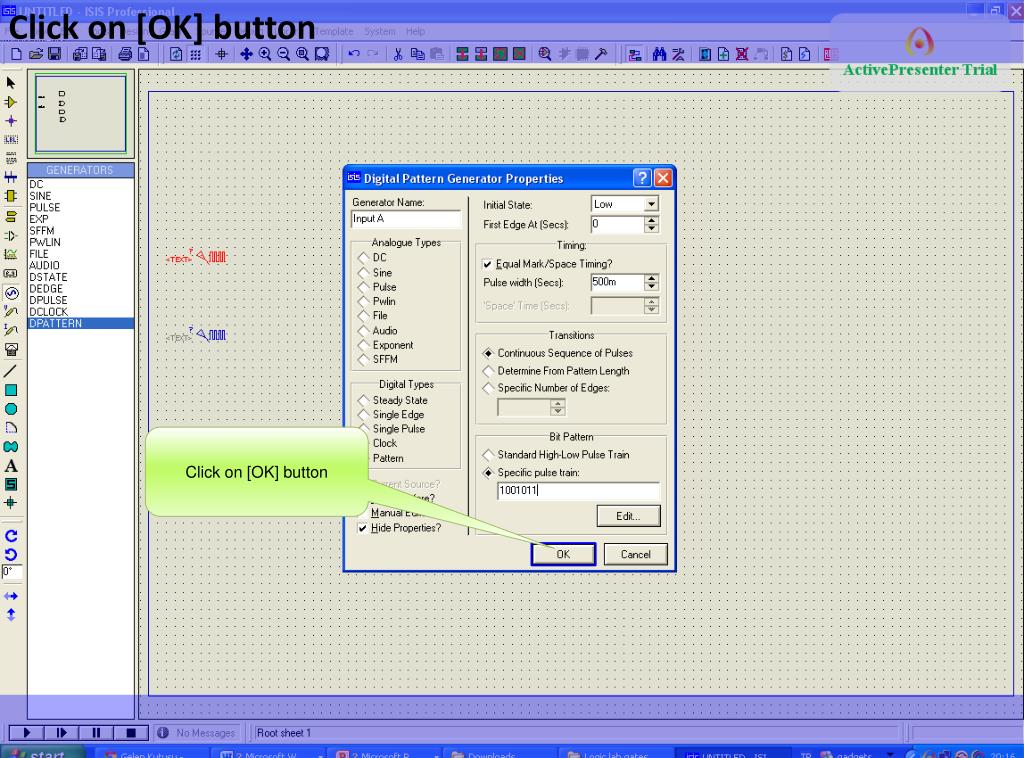Click the OK button

(x=563, y=554)
